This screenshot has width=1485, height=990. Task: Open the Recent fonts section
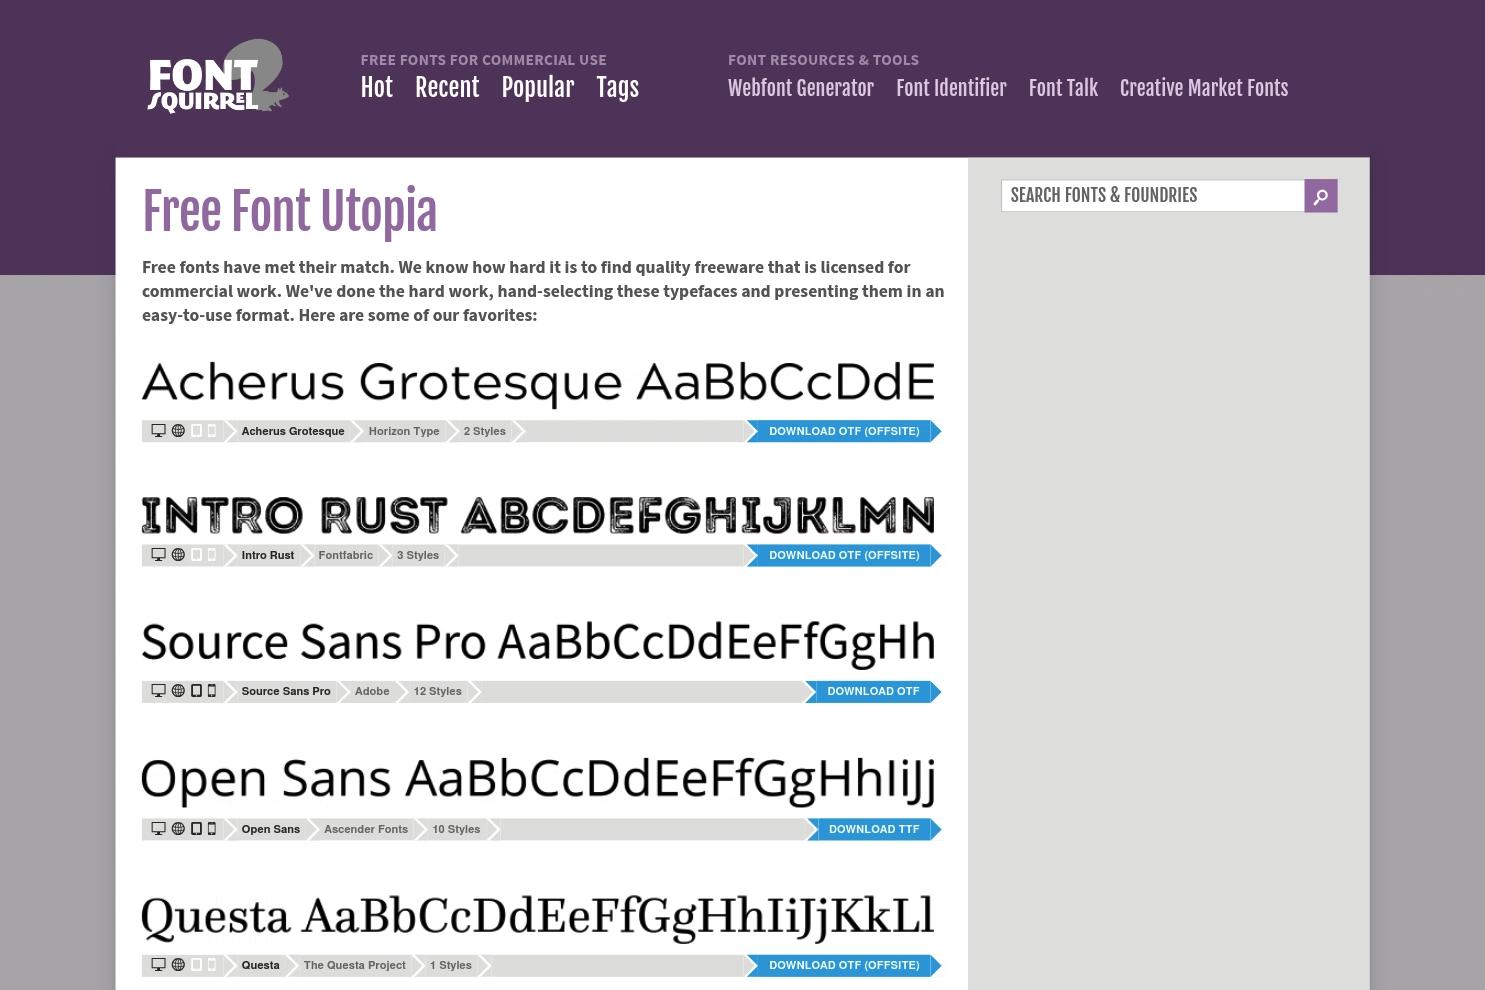click(x=446, y=88)
